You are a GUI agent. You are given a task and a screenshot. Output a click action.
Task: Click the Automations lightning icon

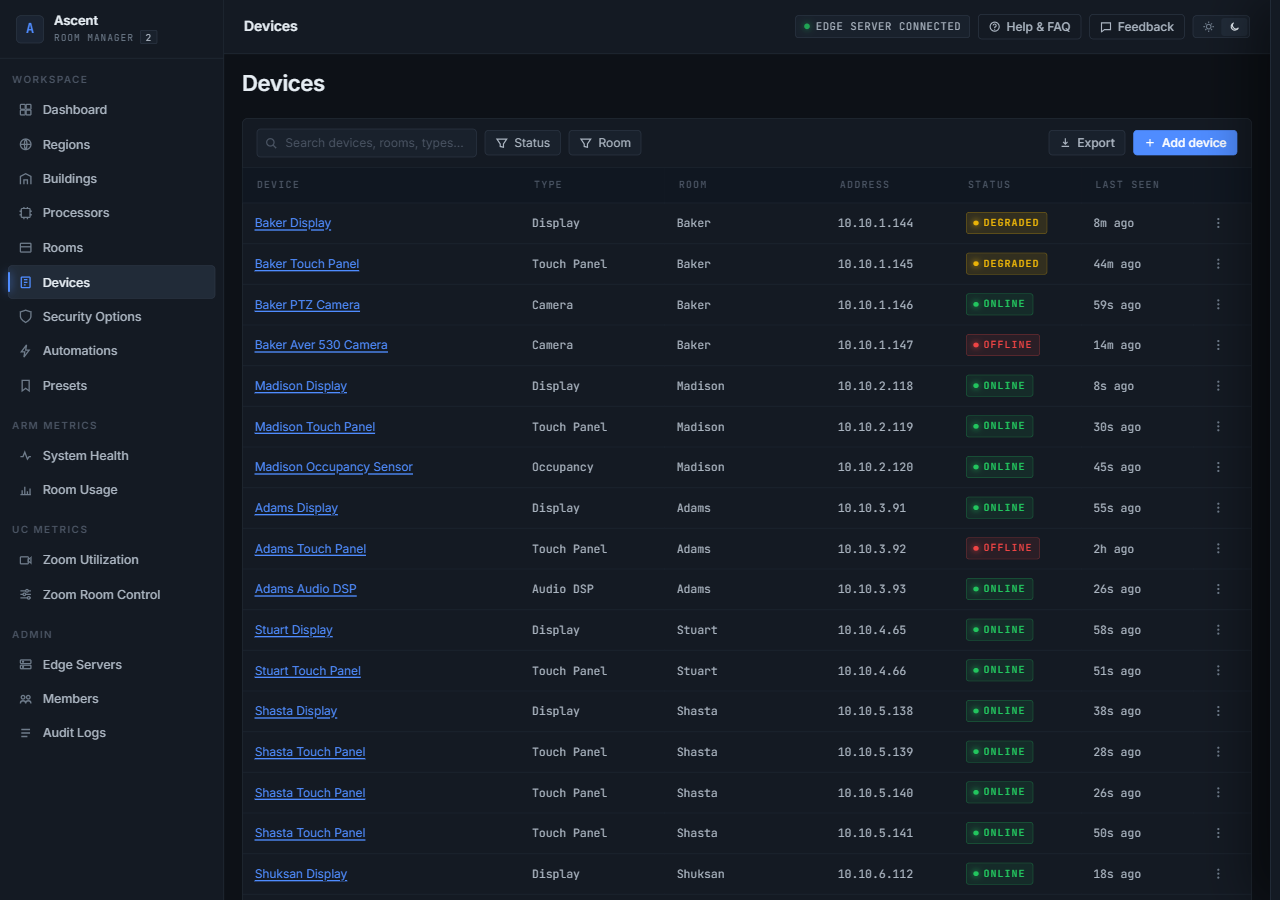tap(26, 351)
